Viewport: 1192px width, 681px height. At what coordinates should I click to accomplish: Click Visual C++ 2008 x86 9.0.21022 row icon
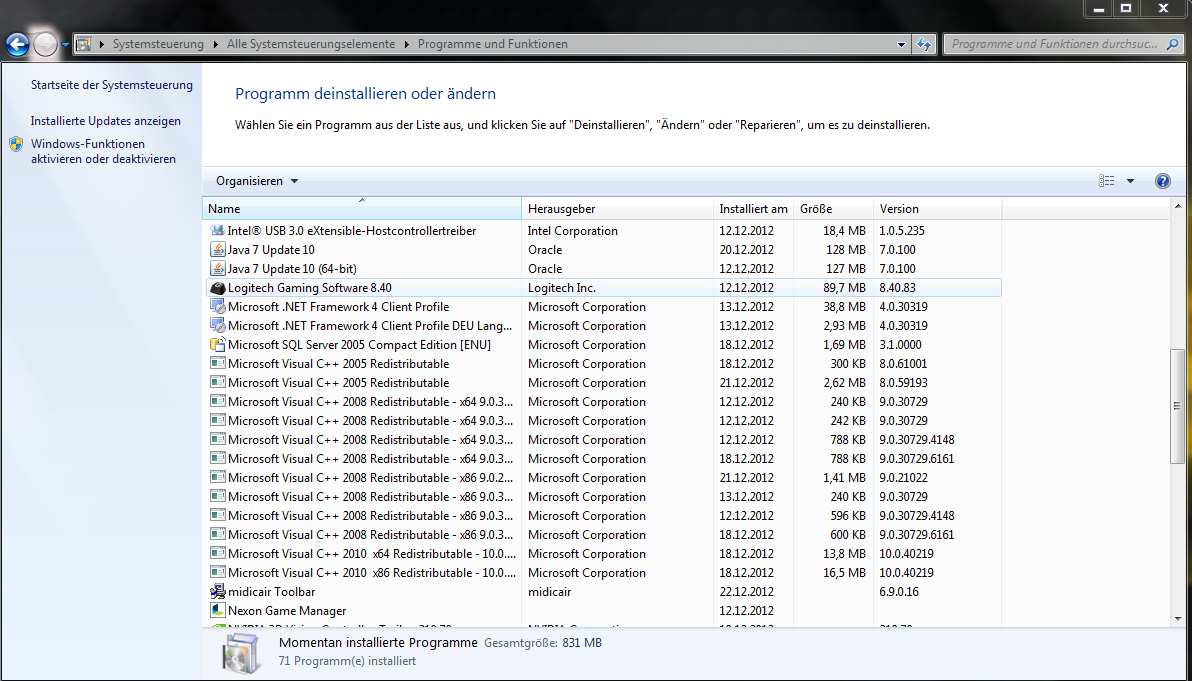point(217,477)
